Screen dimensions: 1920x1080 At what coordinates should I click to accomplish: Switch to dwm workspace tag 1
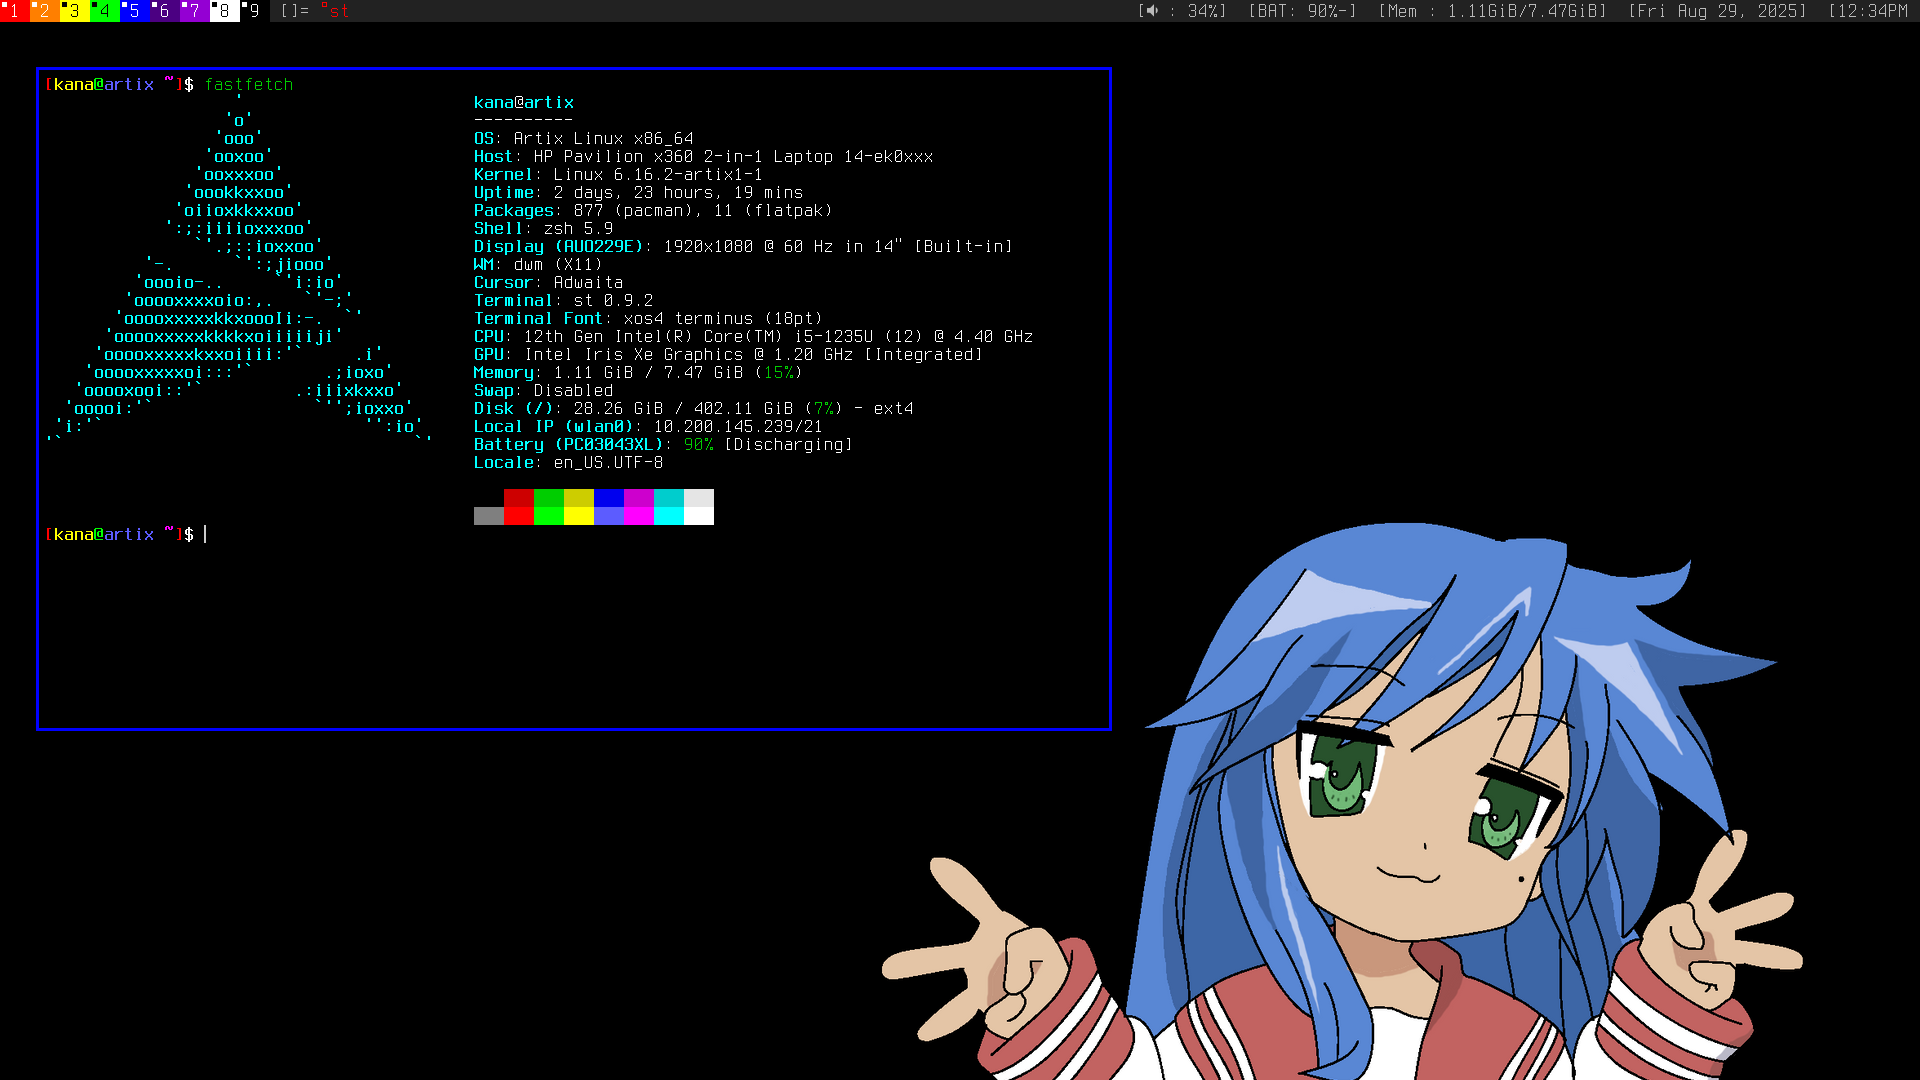tap(15, 11)
